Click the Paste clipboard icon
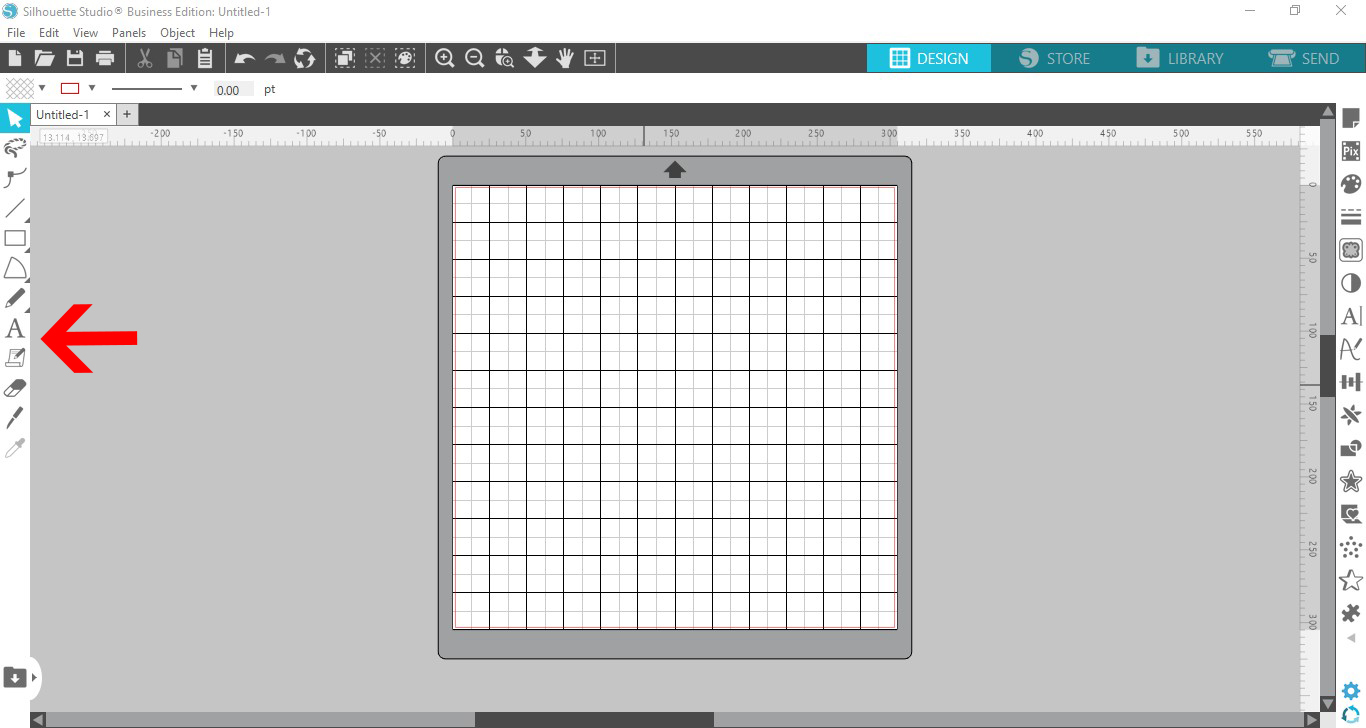The width and height of the screenshot is (1366, 728). pos(205,58)
